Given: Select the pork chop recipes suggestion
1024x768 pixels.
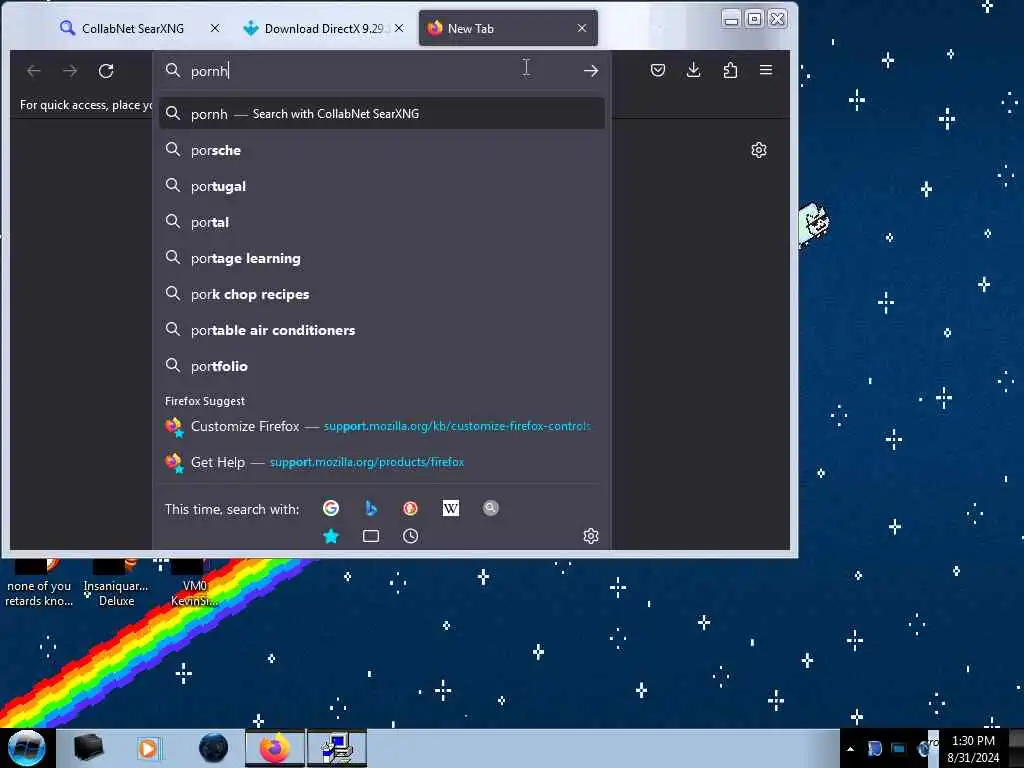Looking at the screenshot, I should pos(381,294).
